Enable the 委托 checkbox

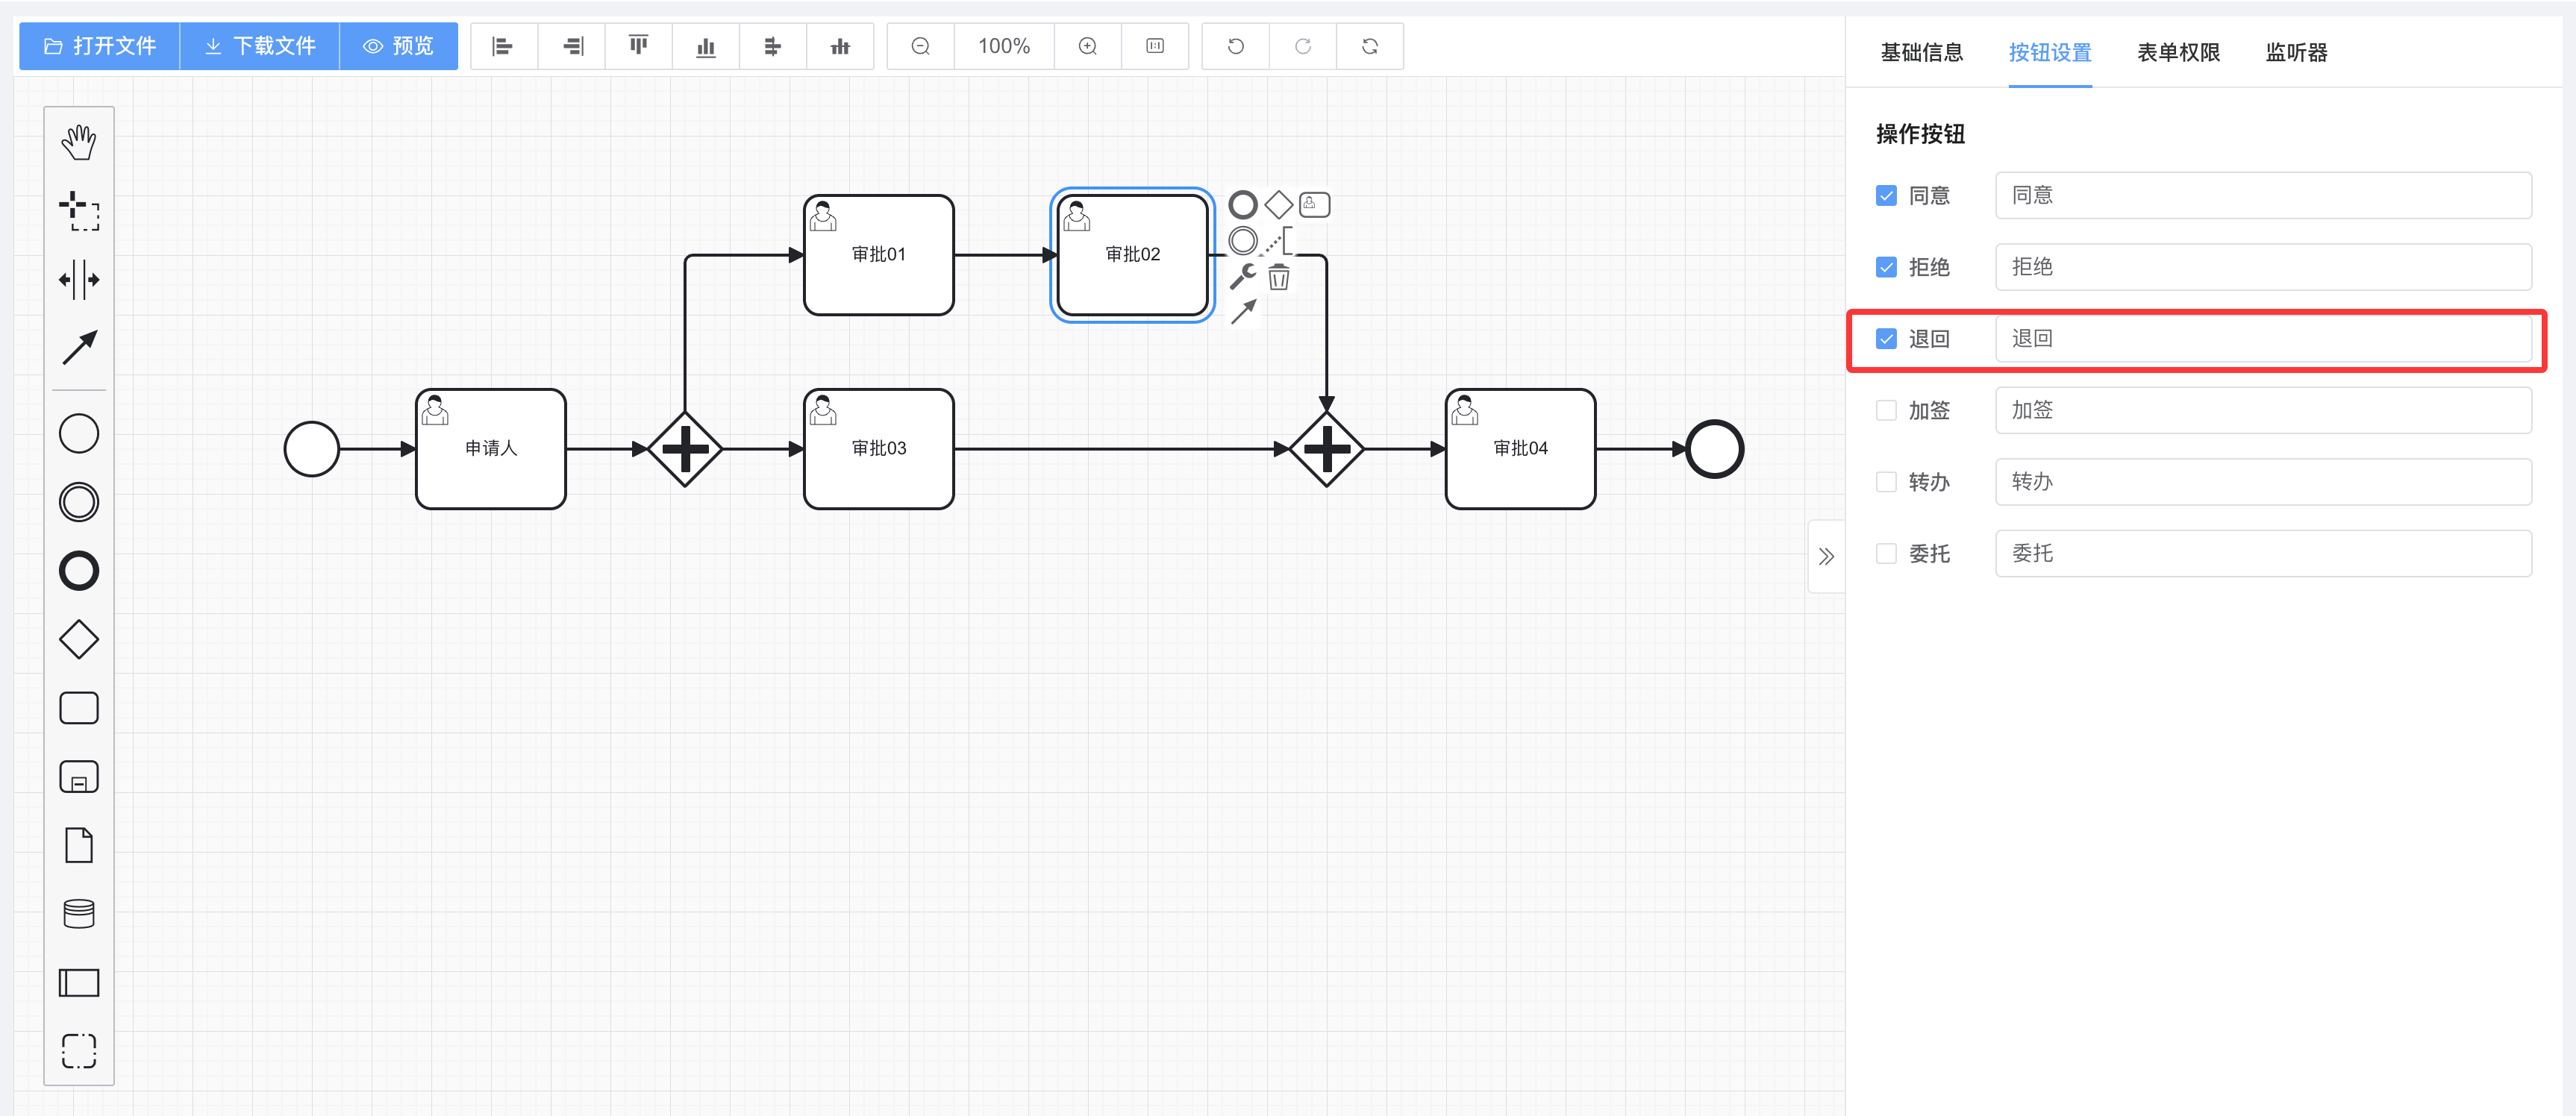pyautogui.click(x=1886, y=554)
